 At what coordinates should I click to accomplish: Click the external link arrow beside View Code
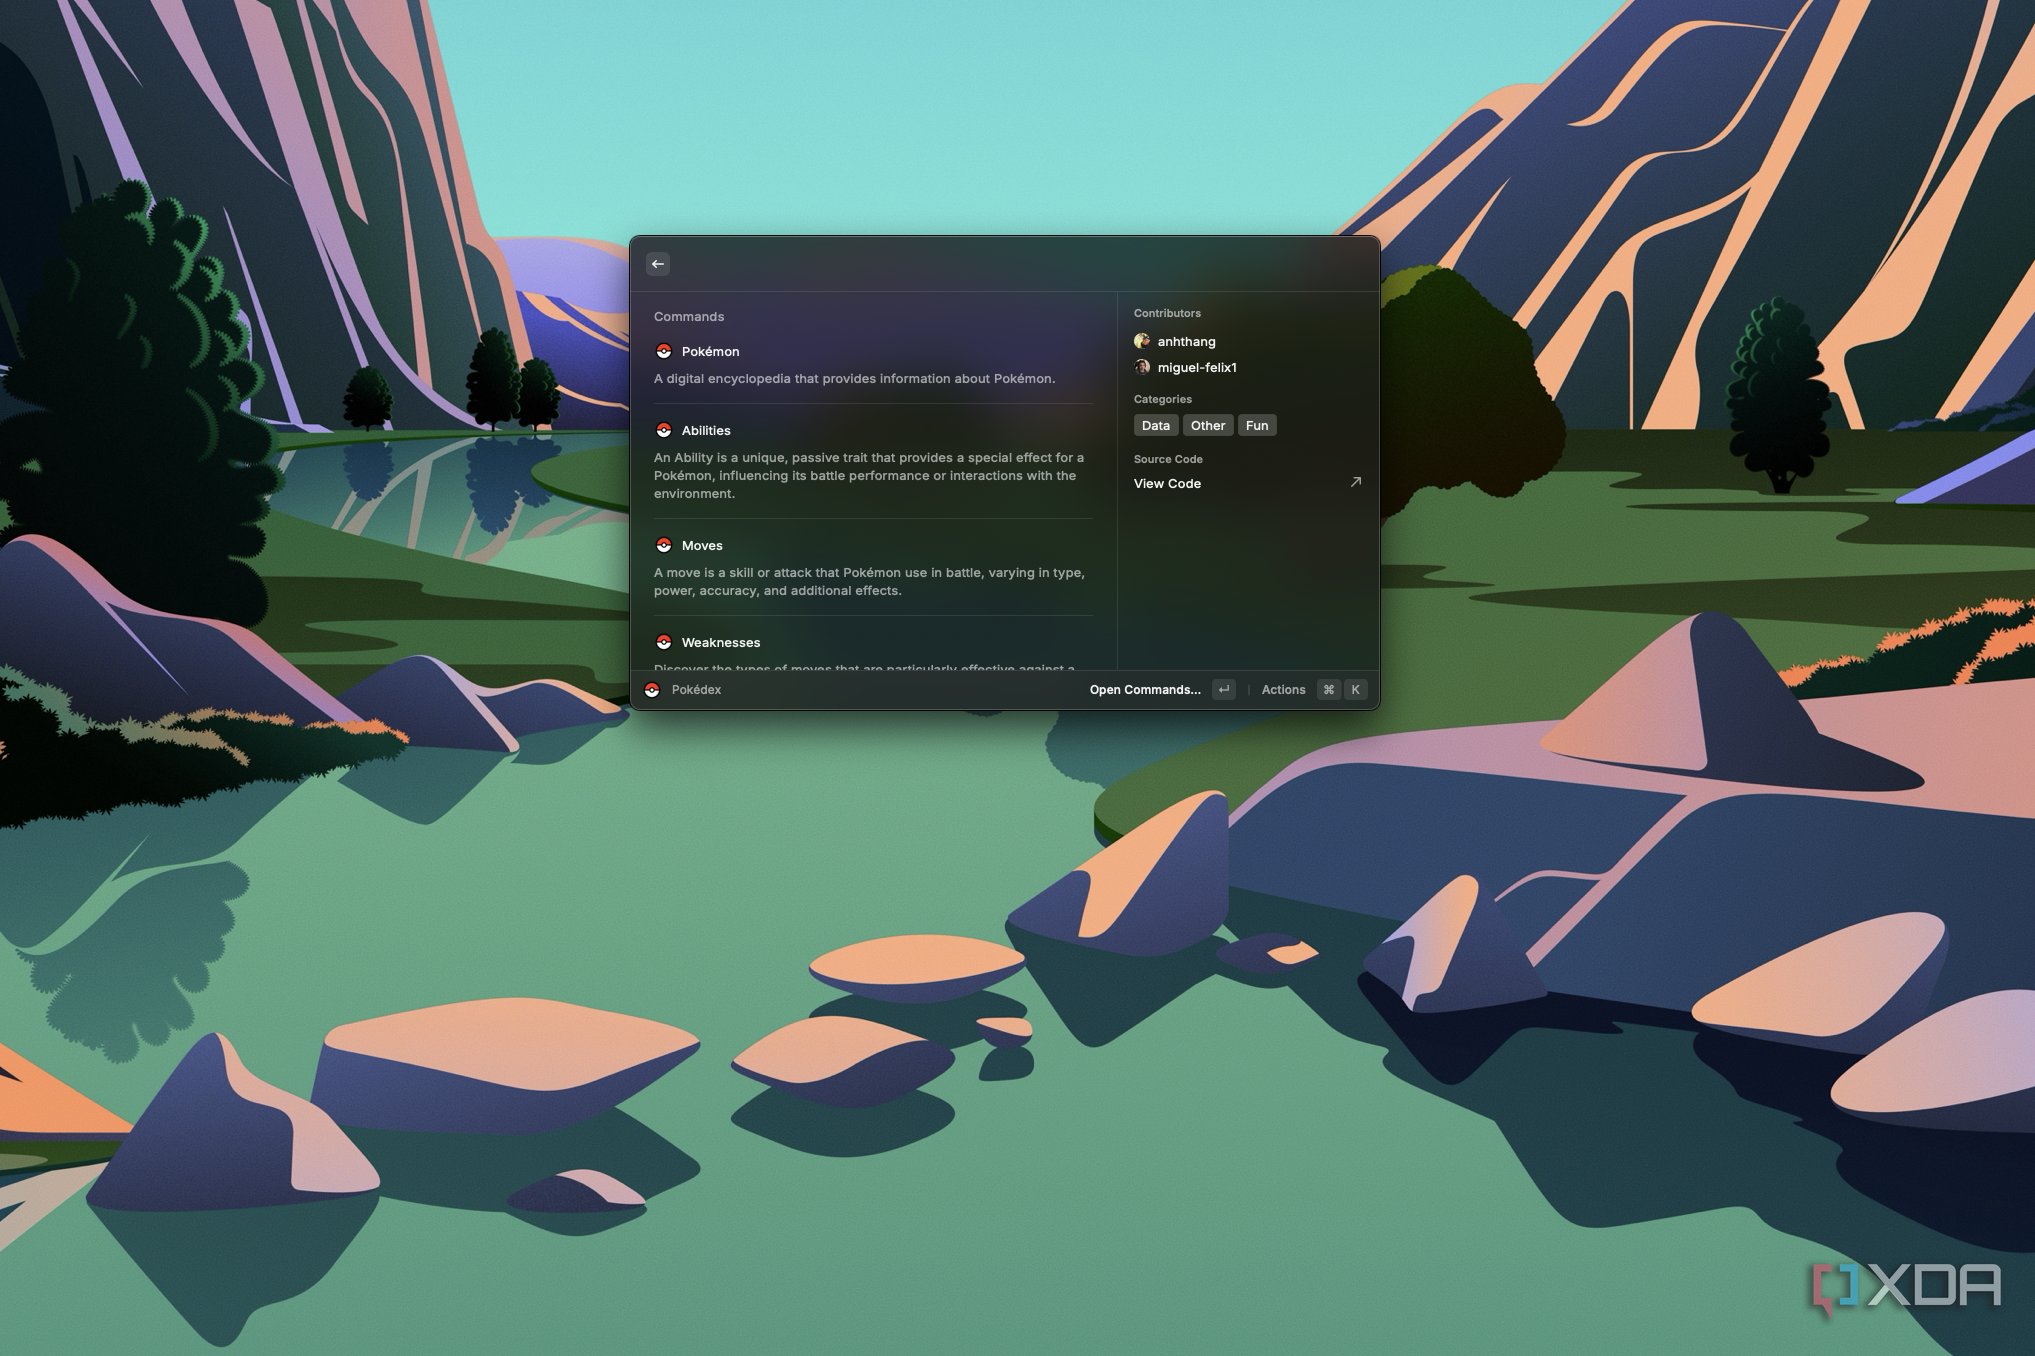(1356, 482)
